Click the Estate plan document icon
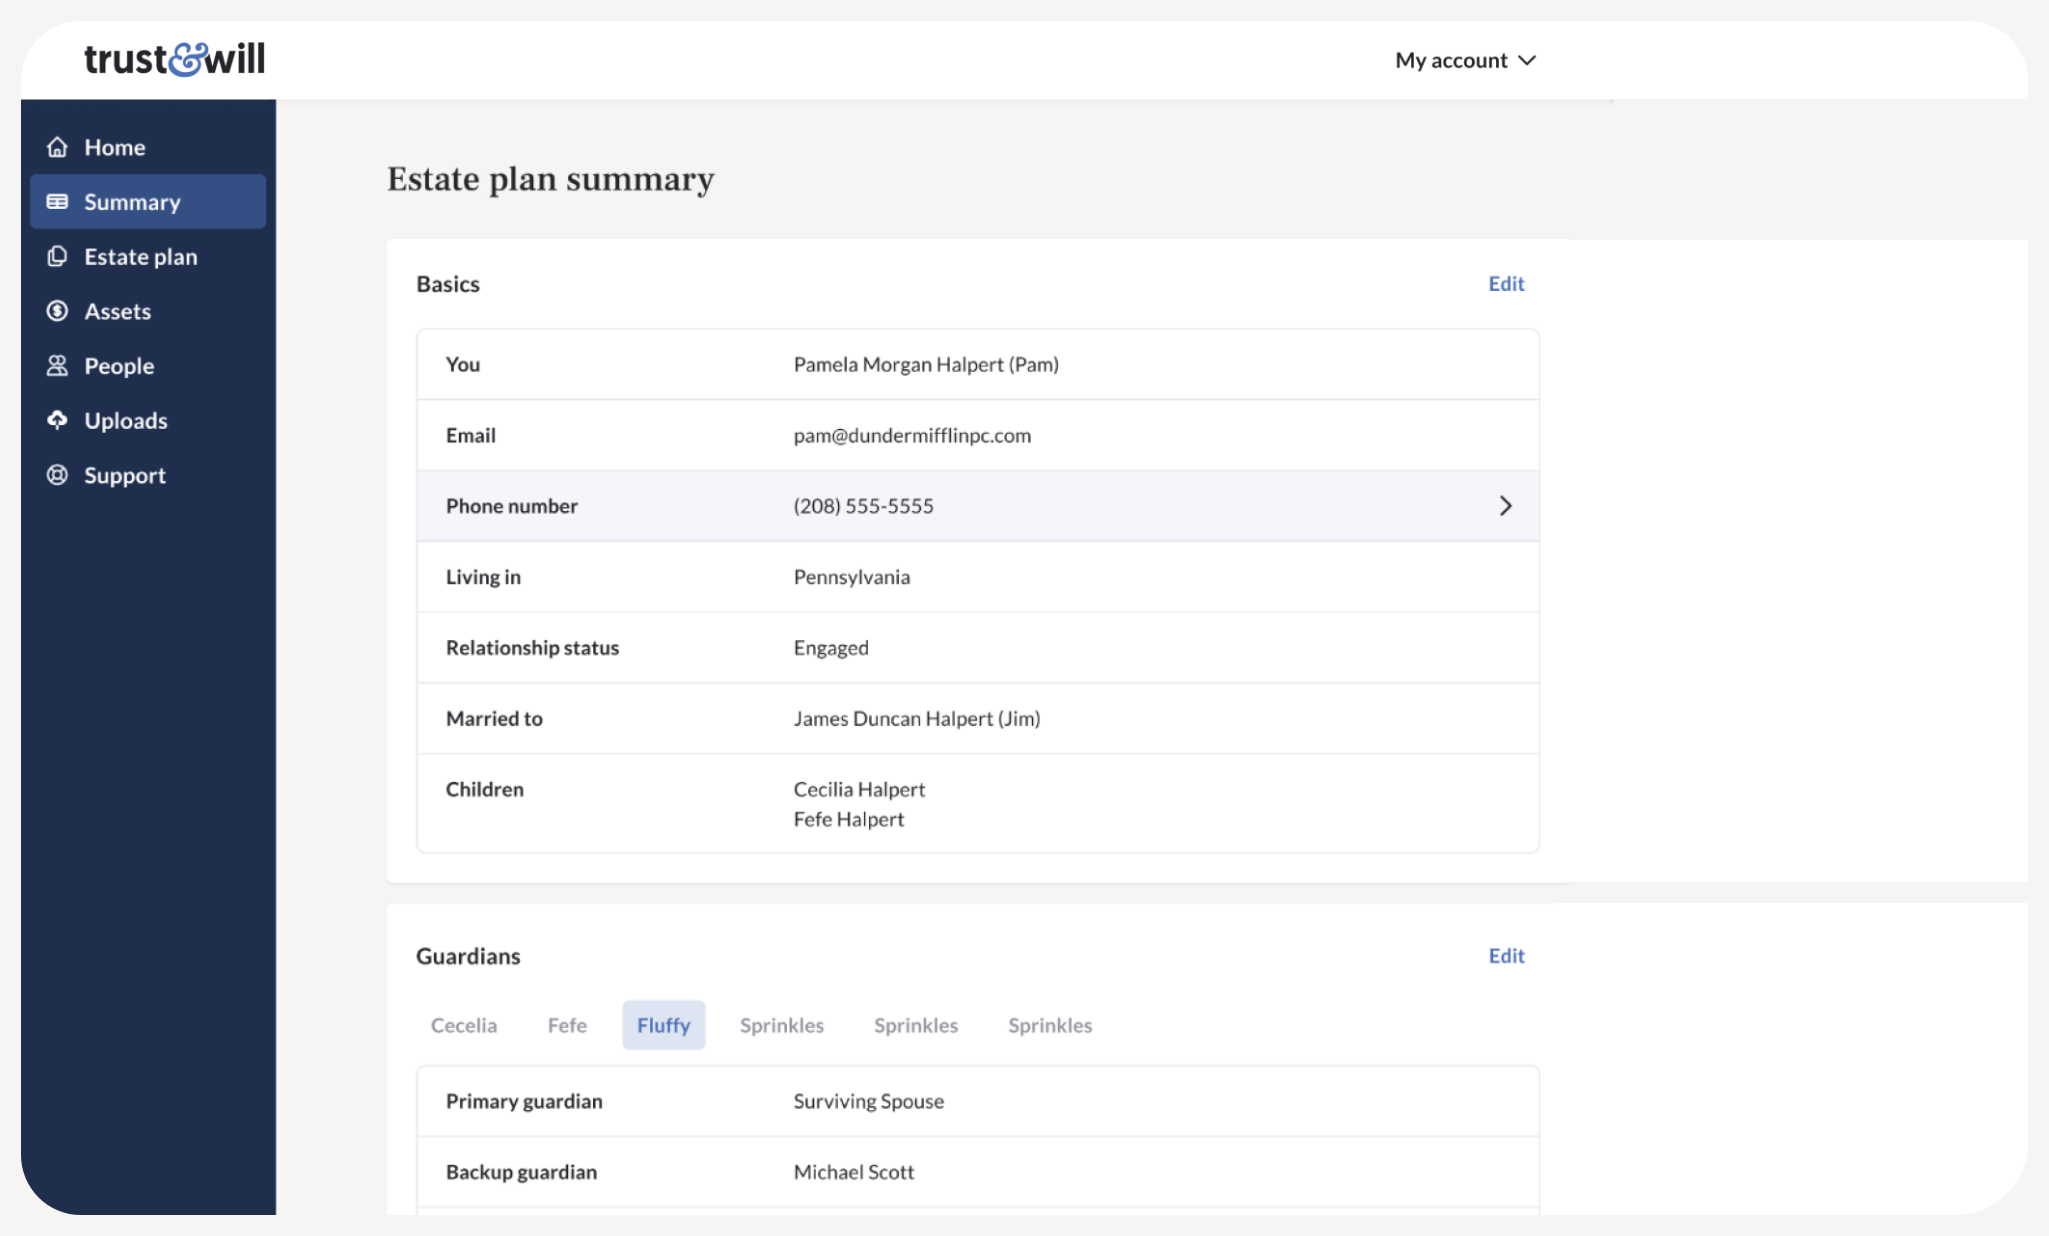The image size is (2049, 1236). pos(58,257)
